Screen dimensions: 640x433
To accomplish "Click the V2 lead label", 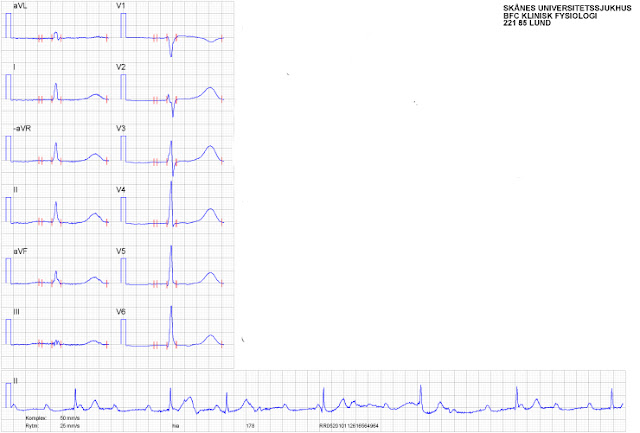I will click(x=121, y=67).
